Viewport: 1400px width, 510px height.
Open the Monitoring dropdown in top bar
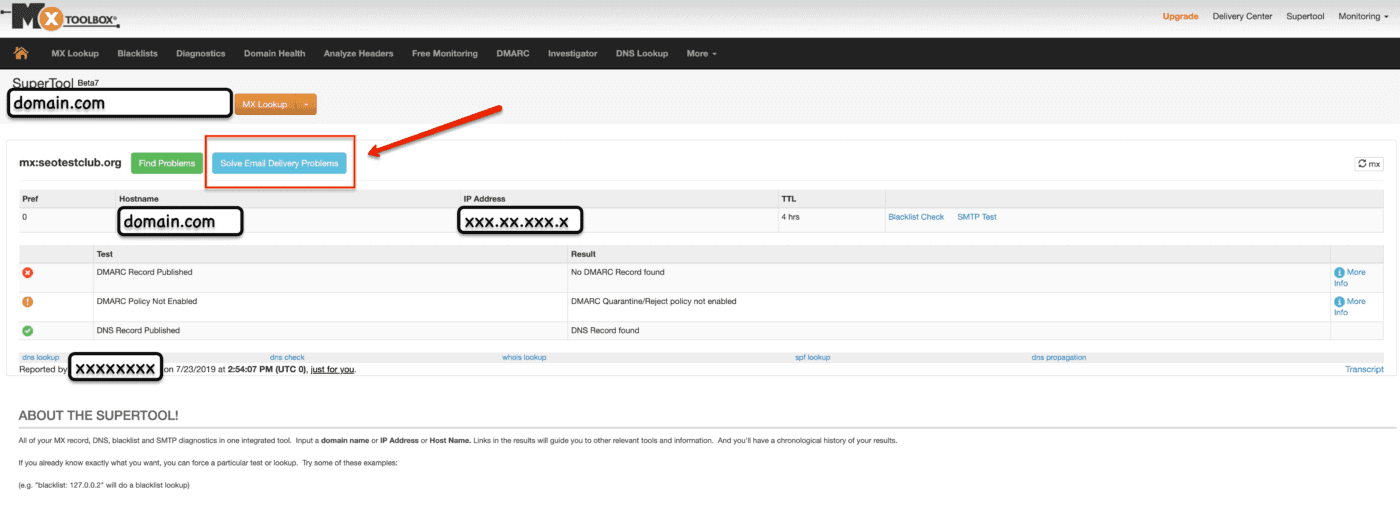point(1363,16)
